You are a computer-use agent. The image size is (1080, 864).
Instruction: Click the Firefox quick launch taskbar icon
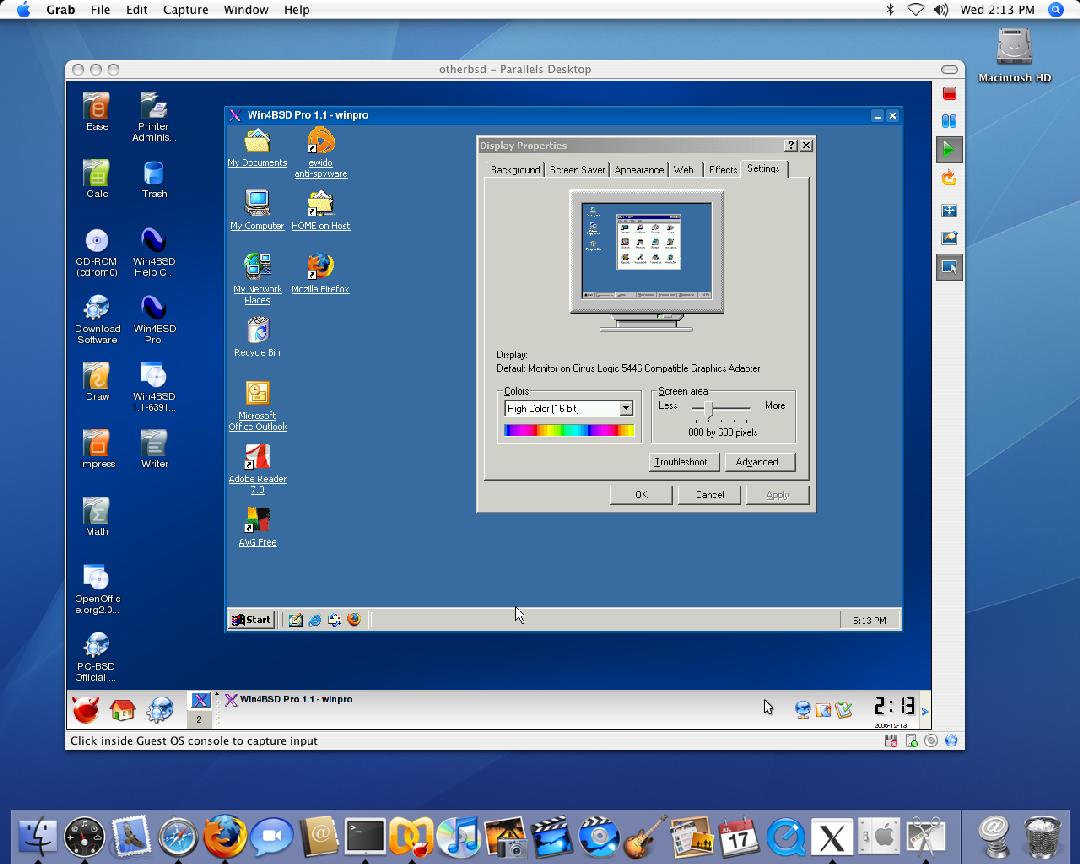pyautogui.click(x=354, y=619)
